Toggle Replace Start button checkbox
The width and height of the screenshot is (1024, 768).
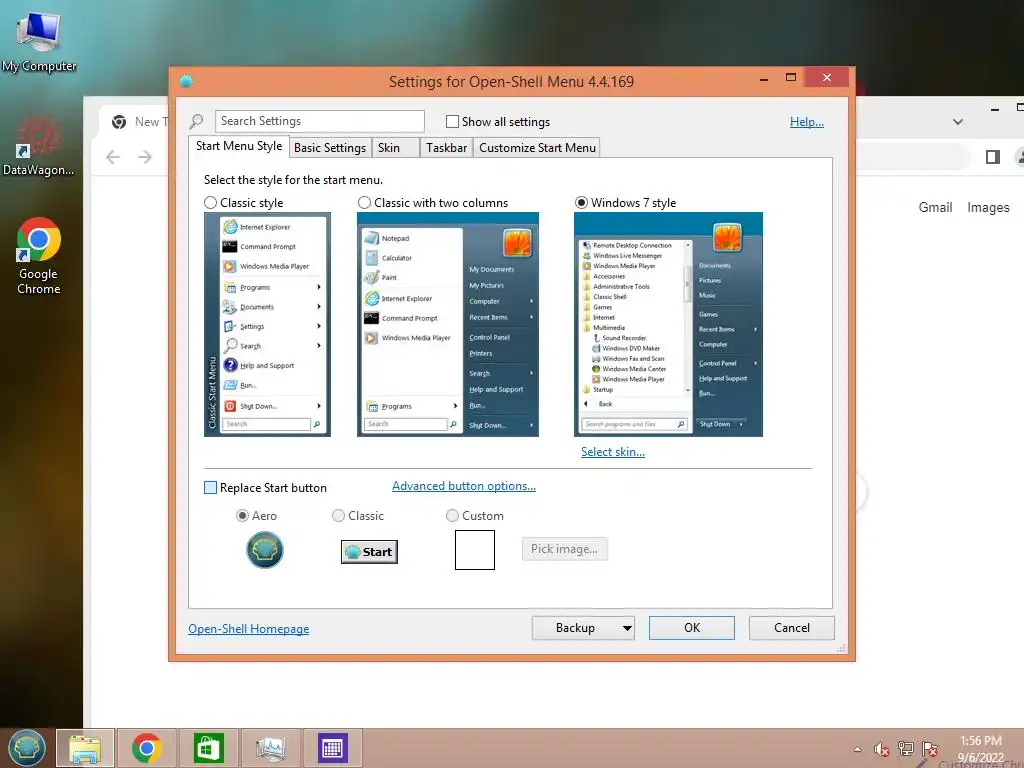pos(210,488)
